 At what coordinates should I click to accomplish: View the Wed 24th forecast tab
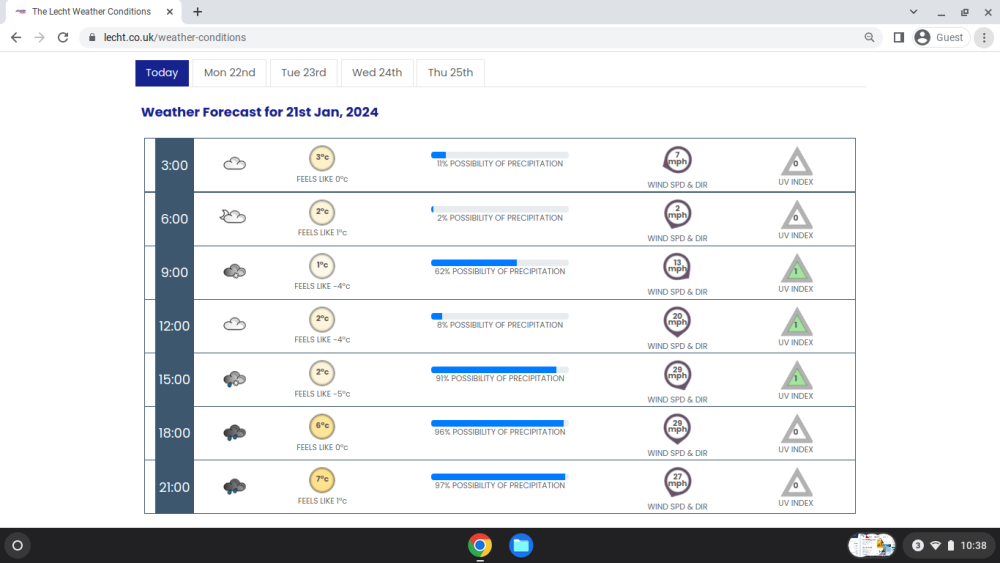pos(377,73)
